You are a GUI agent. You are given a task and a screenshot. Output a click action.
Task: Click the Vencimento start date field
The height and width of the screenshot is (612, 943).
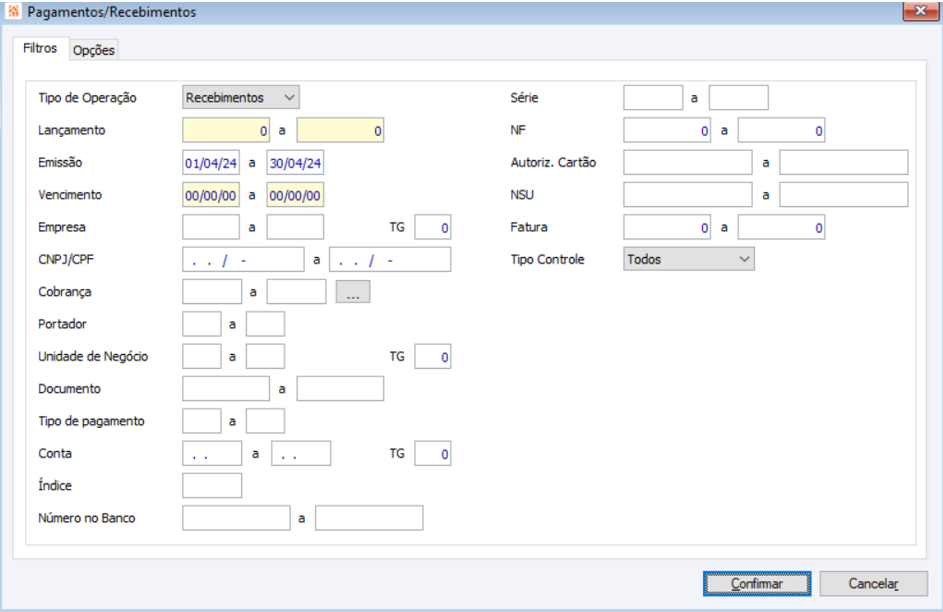click(211, 195)
